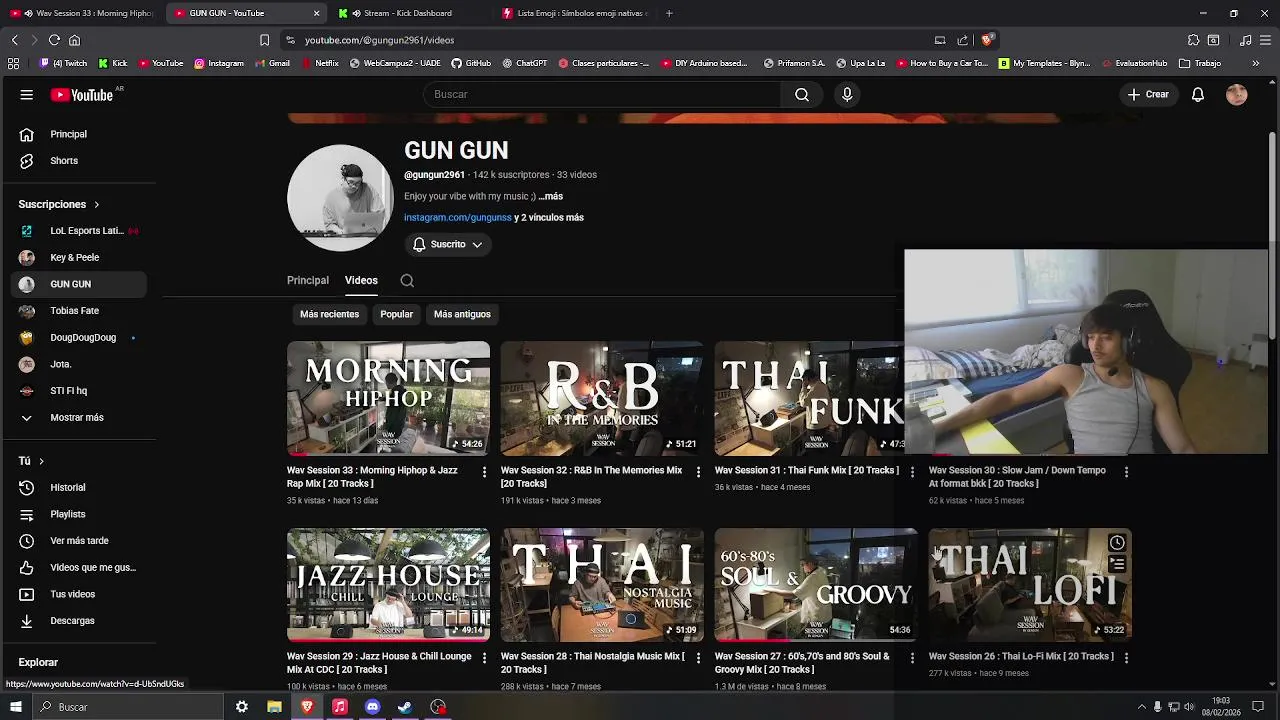This screenshot has width=1280, height=720.
Task: Activate voice search microphone
Action: coord(847,94)
